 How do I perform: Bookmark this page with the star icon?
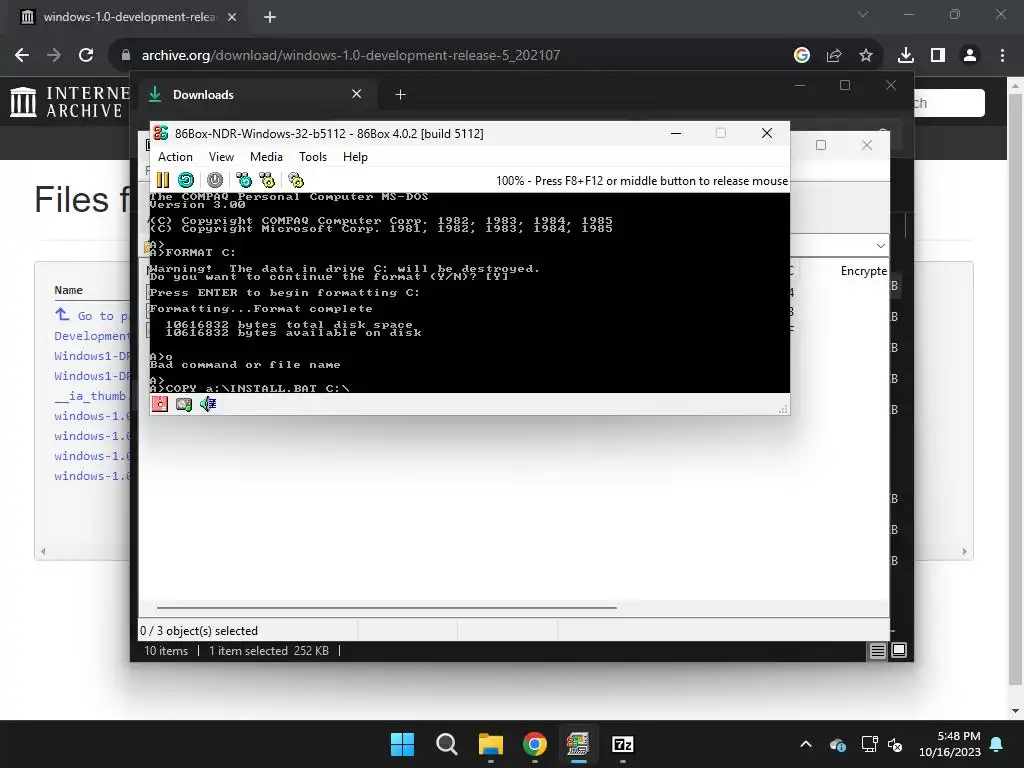(x=866, y=56)
